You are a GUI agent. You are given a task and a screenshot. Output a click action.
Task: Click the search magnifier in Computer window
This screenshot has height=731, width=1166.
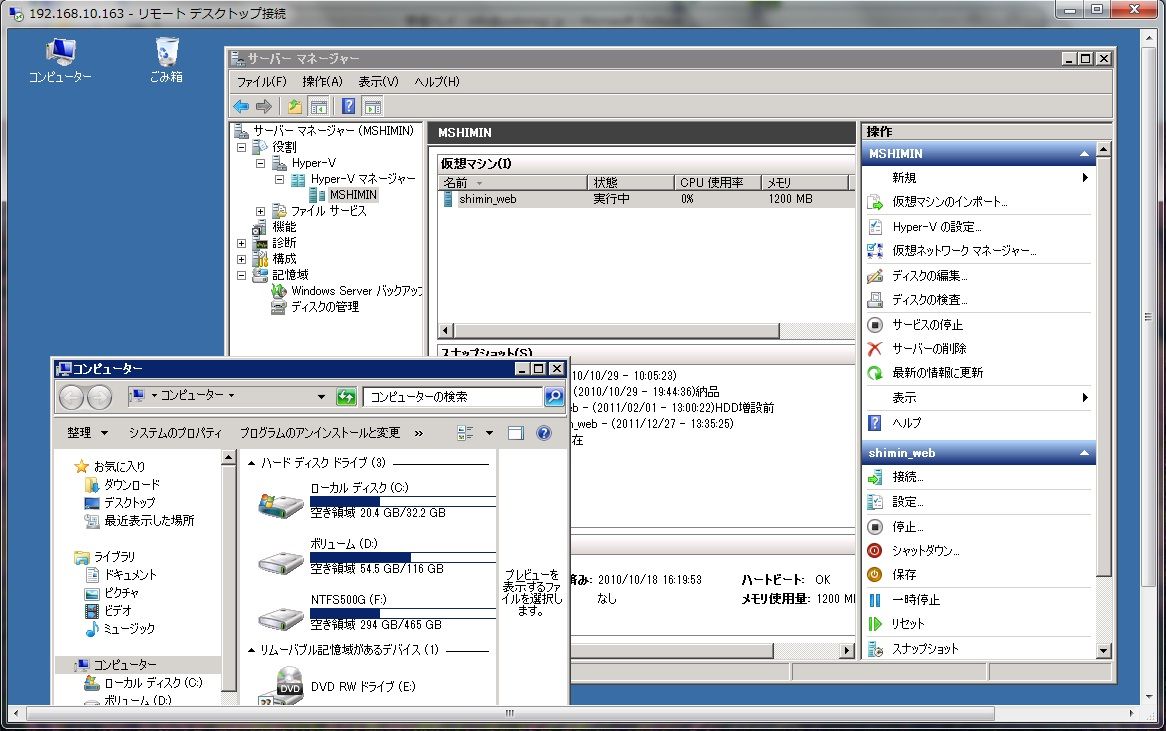point(554,396)
